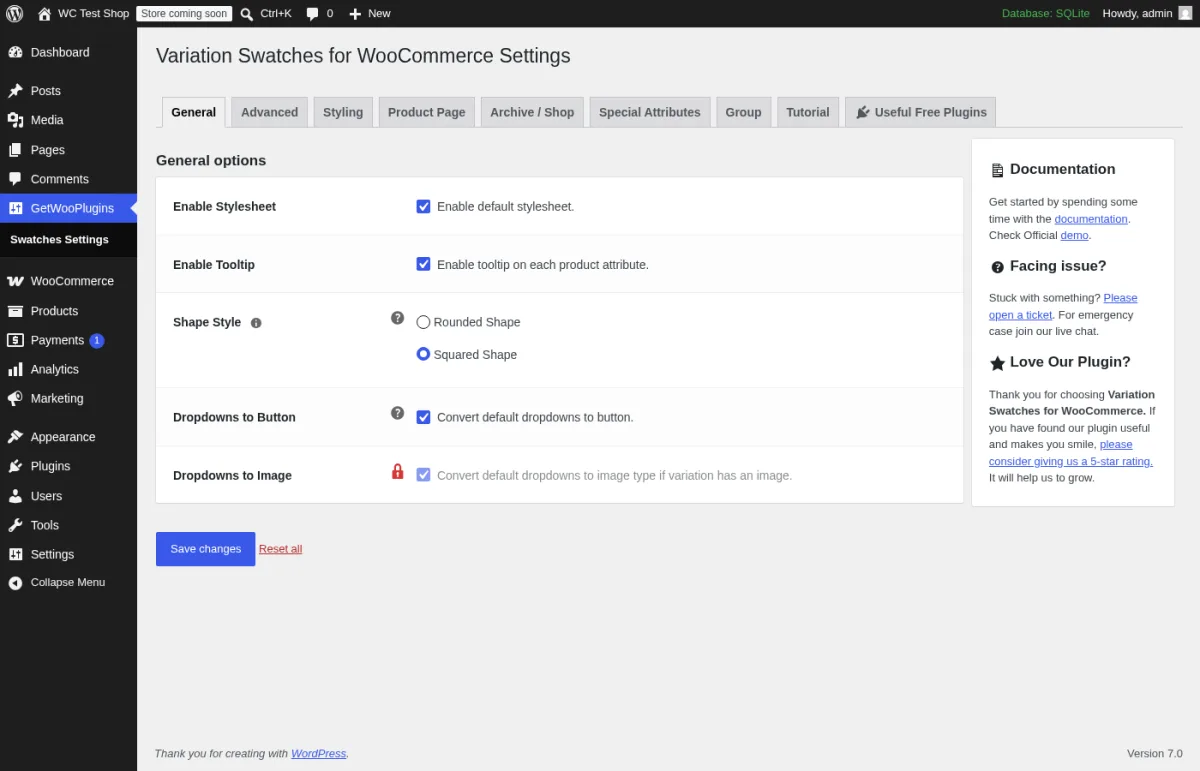The width and height of the screenshot is (1200, 771).
Task: Open the comments bubble icon in admin bar
Action: [313, 14]
